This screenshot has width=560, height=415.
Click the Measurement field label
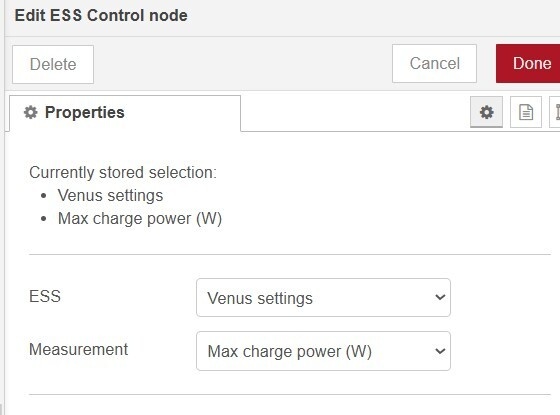[79, 349]
